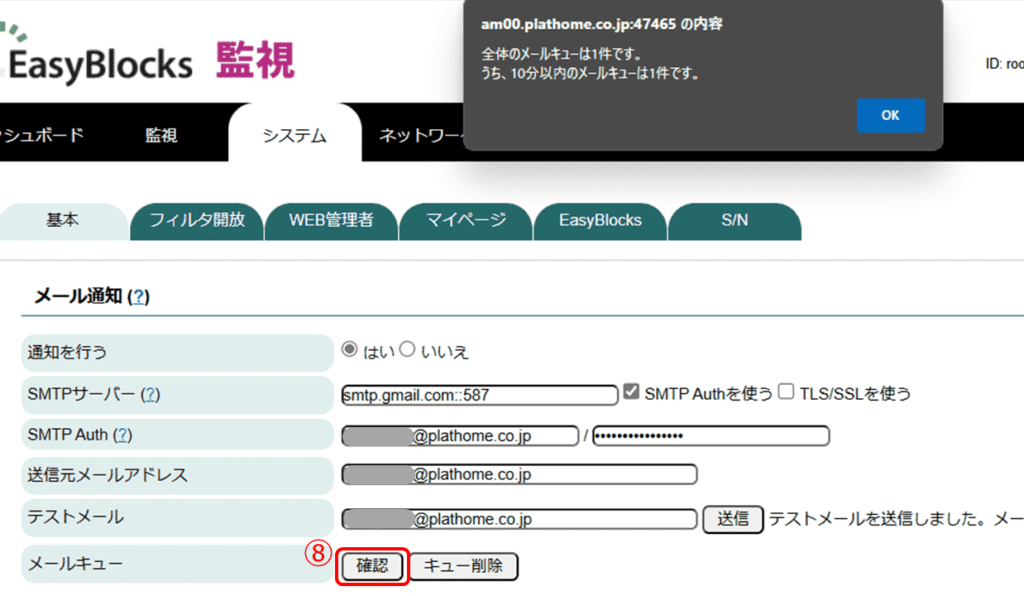Click 送信 to send the test mail
Image resolution: width=1024 pixels, height=596 pixels.
(732, 519)
